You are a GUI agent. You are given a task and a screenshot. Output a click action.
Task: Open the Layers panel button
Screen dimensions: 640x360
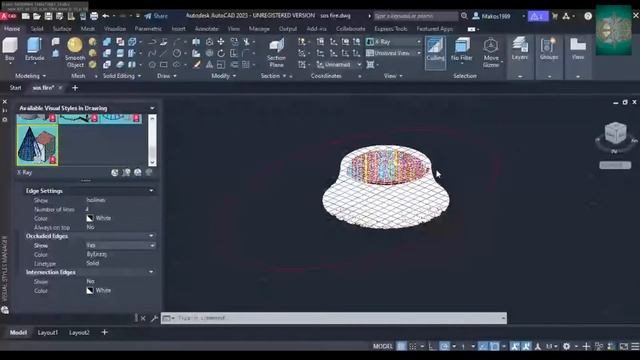point(520,49)
